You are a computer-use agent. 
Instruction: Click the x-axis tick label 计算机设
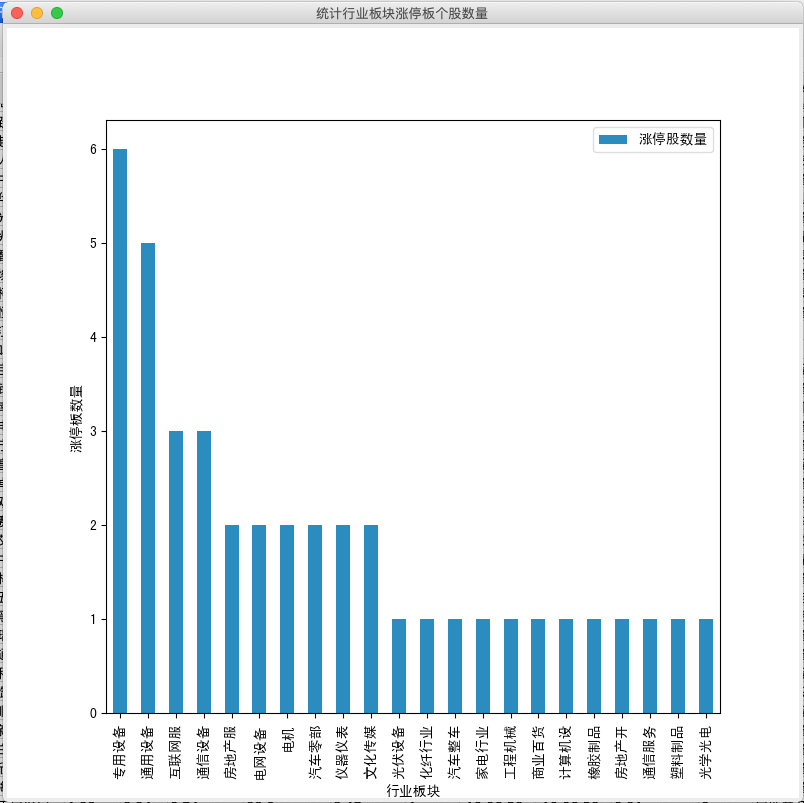point(566,752)
